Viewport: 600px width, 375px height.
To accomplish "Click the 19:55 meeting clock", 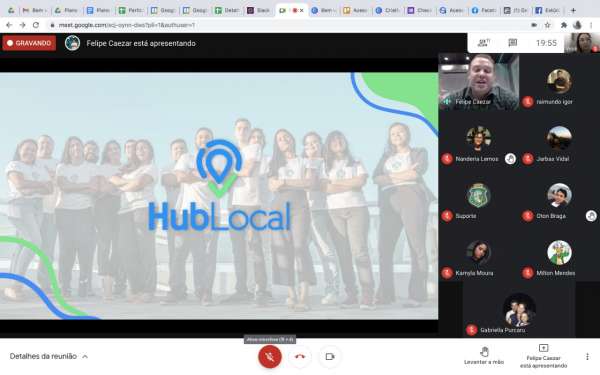I will [x=546, y=43].
